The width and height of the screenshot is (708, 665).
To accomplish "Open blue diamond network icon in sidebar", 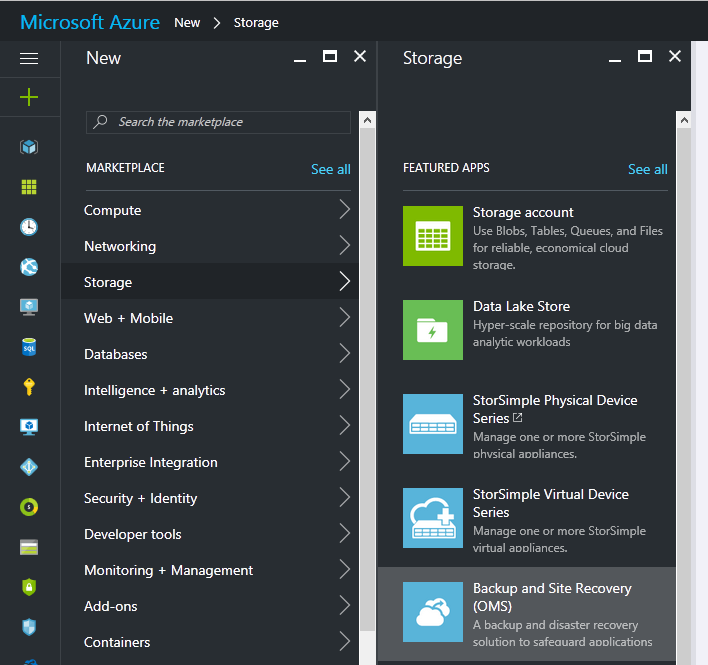I will pyautogui.click(x=29, y=467).
